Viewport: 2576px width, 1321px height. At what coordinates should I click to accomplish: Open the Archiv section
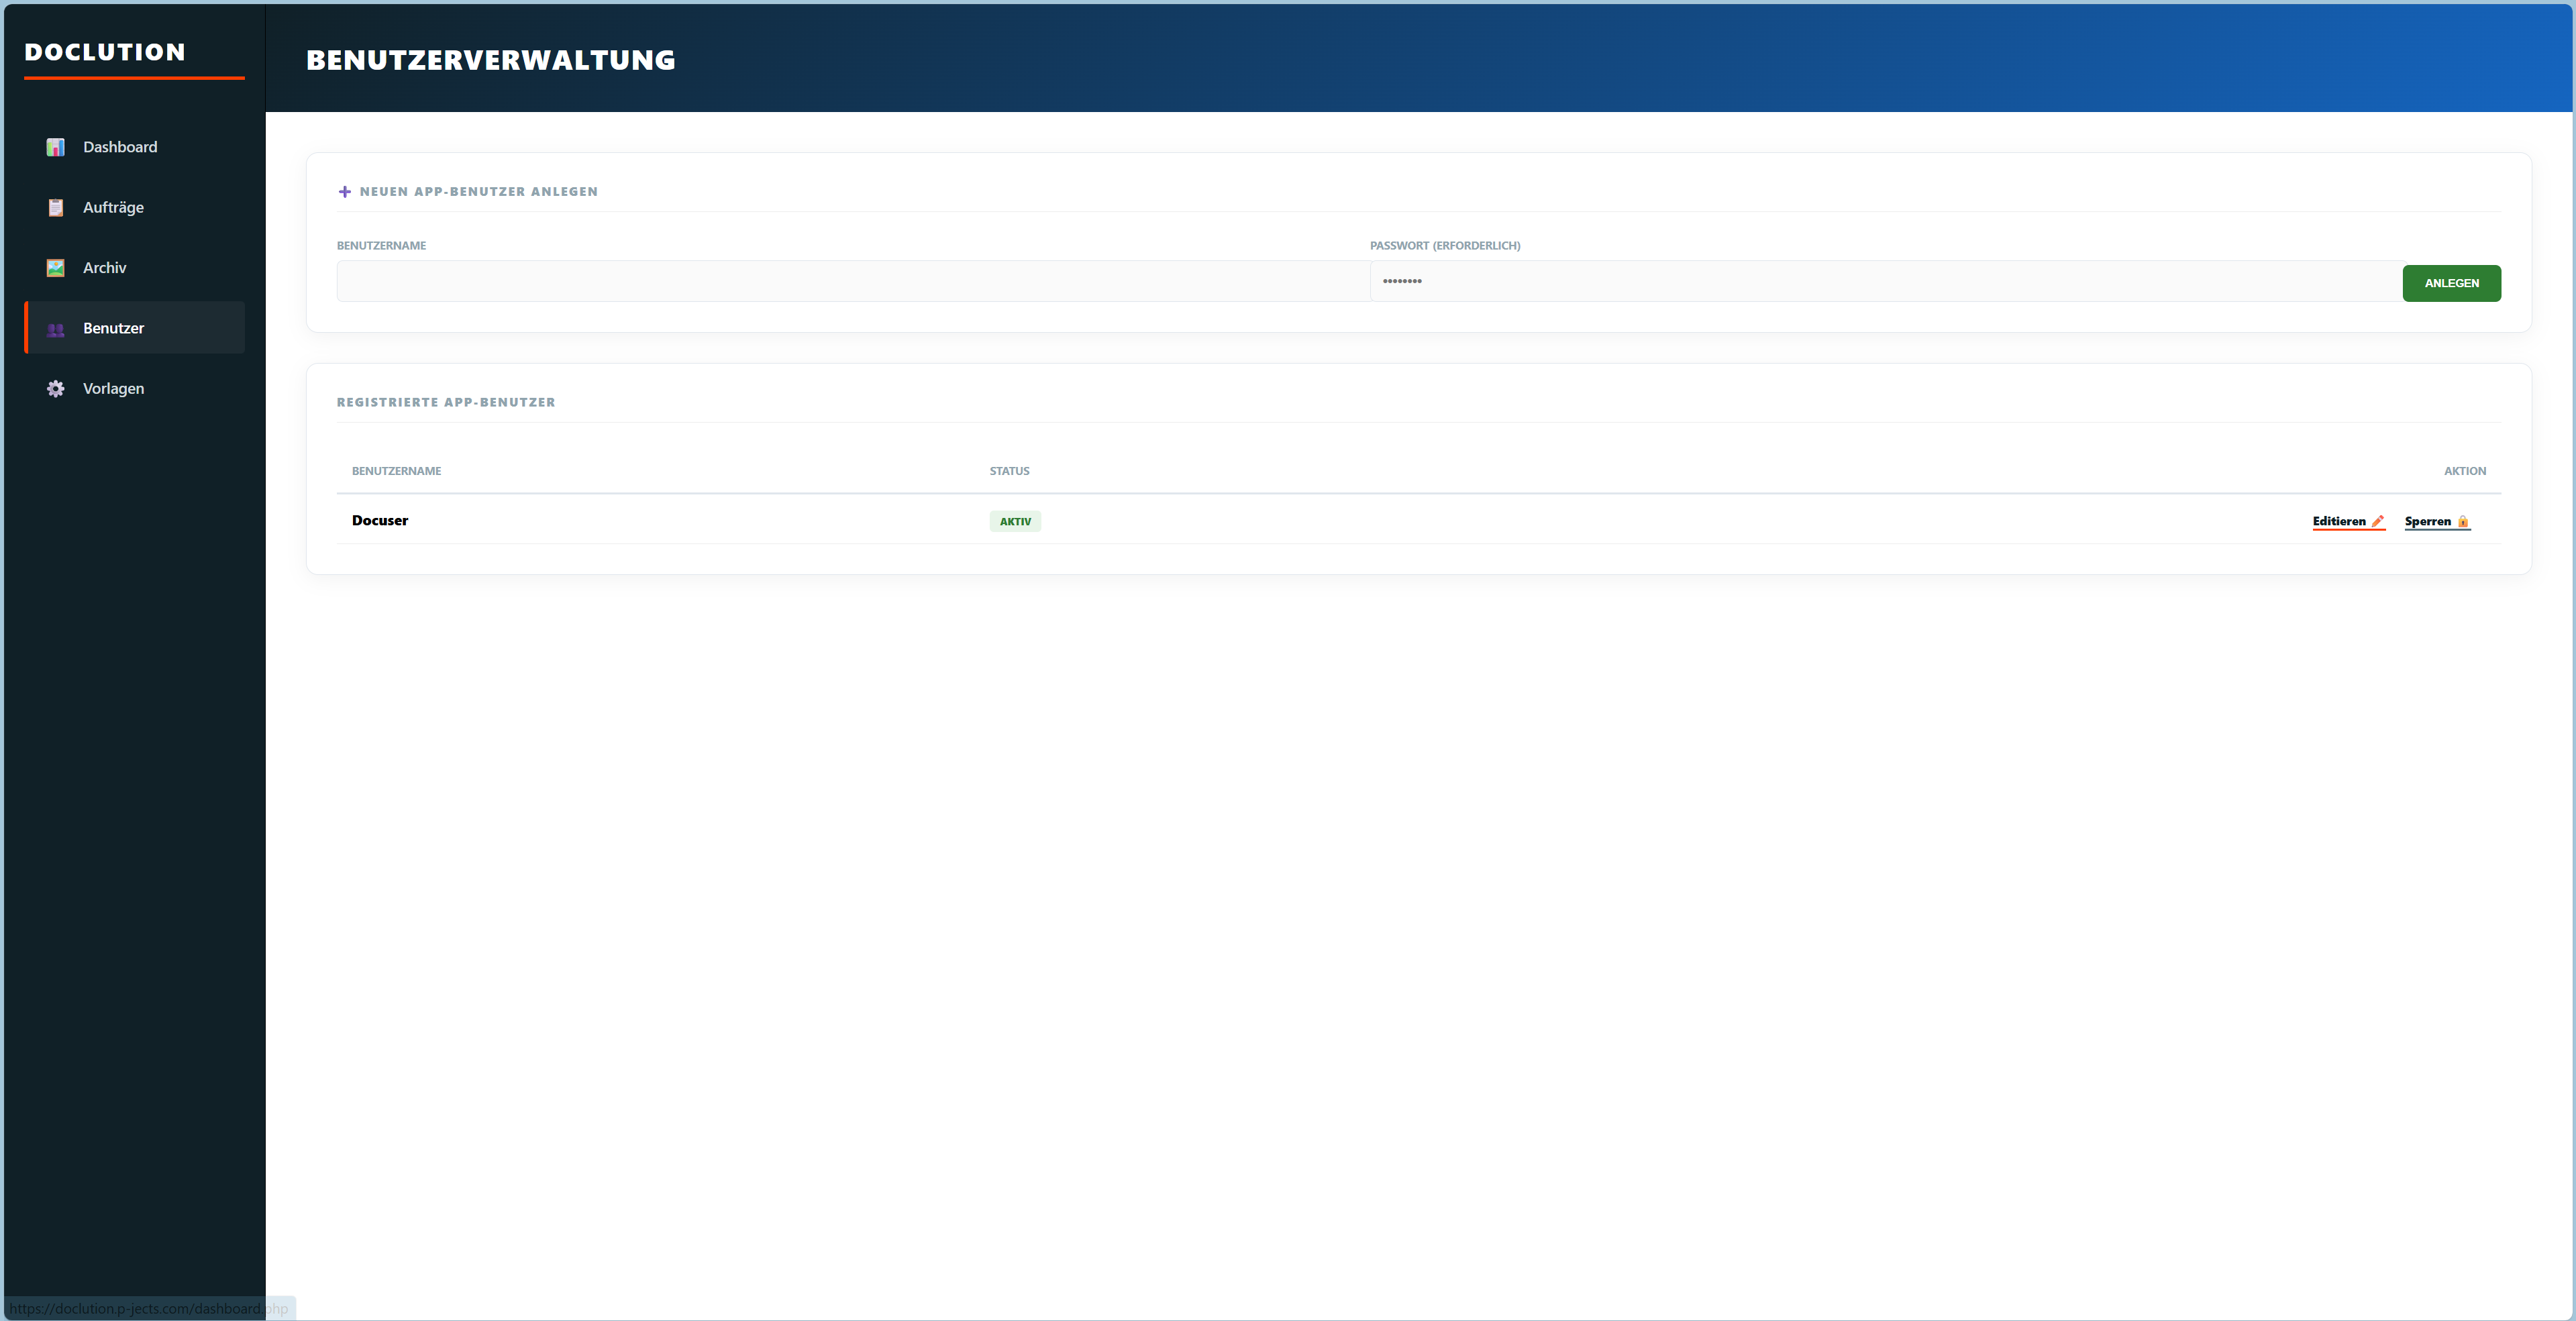coord(104,268)
